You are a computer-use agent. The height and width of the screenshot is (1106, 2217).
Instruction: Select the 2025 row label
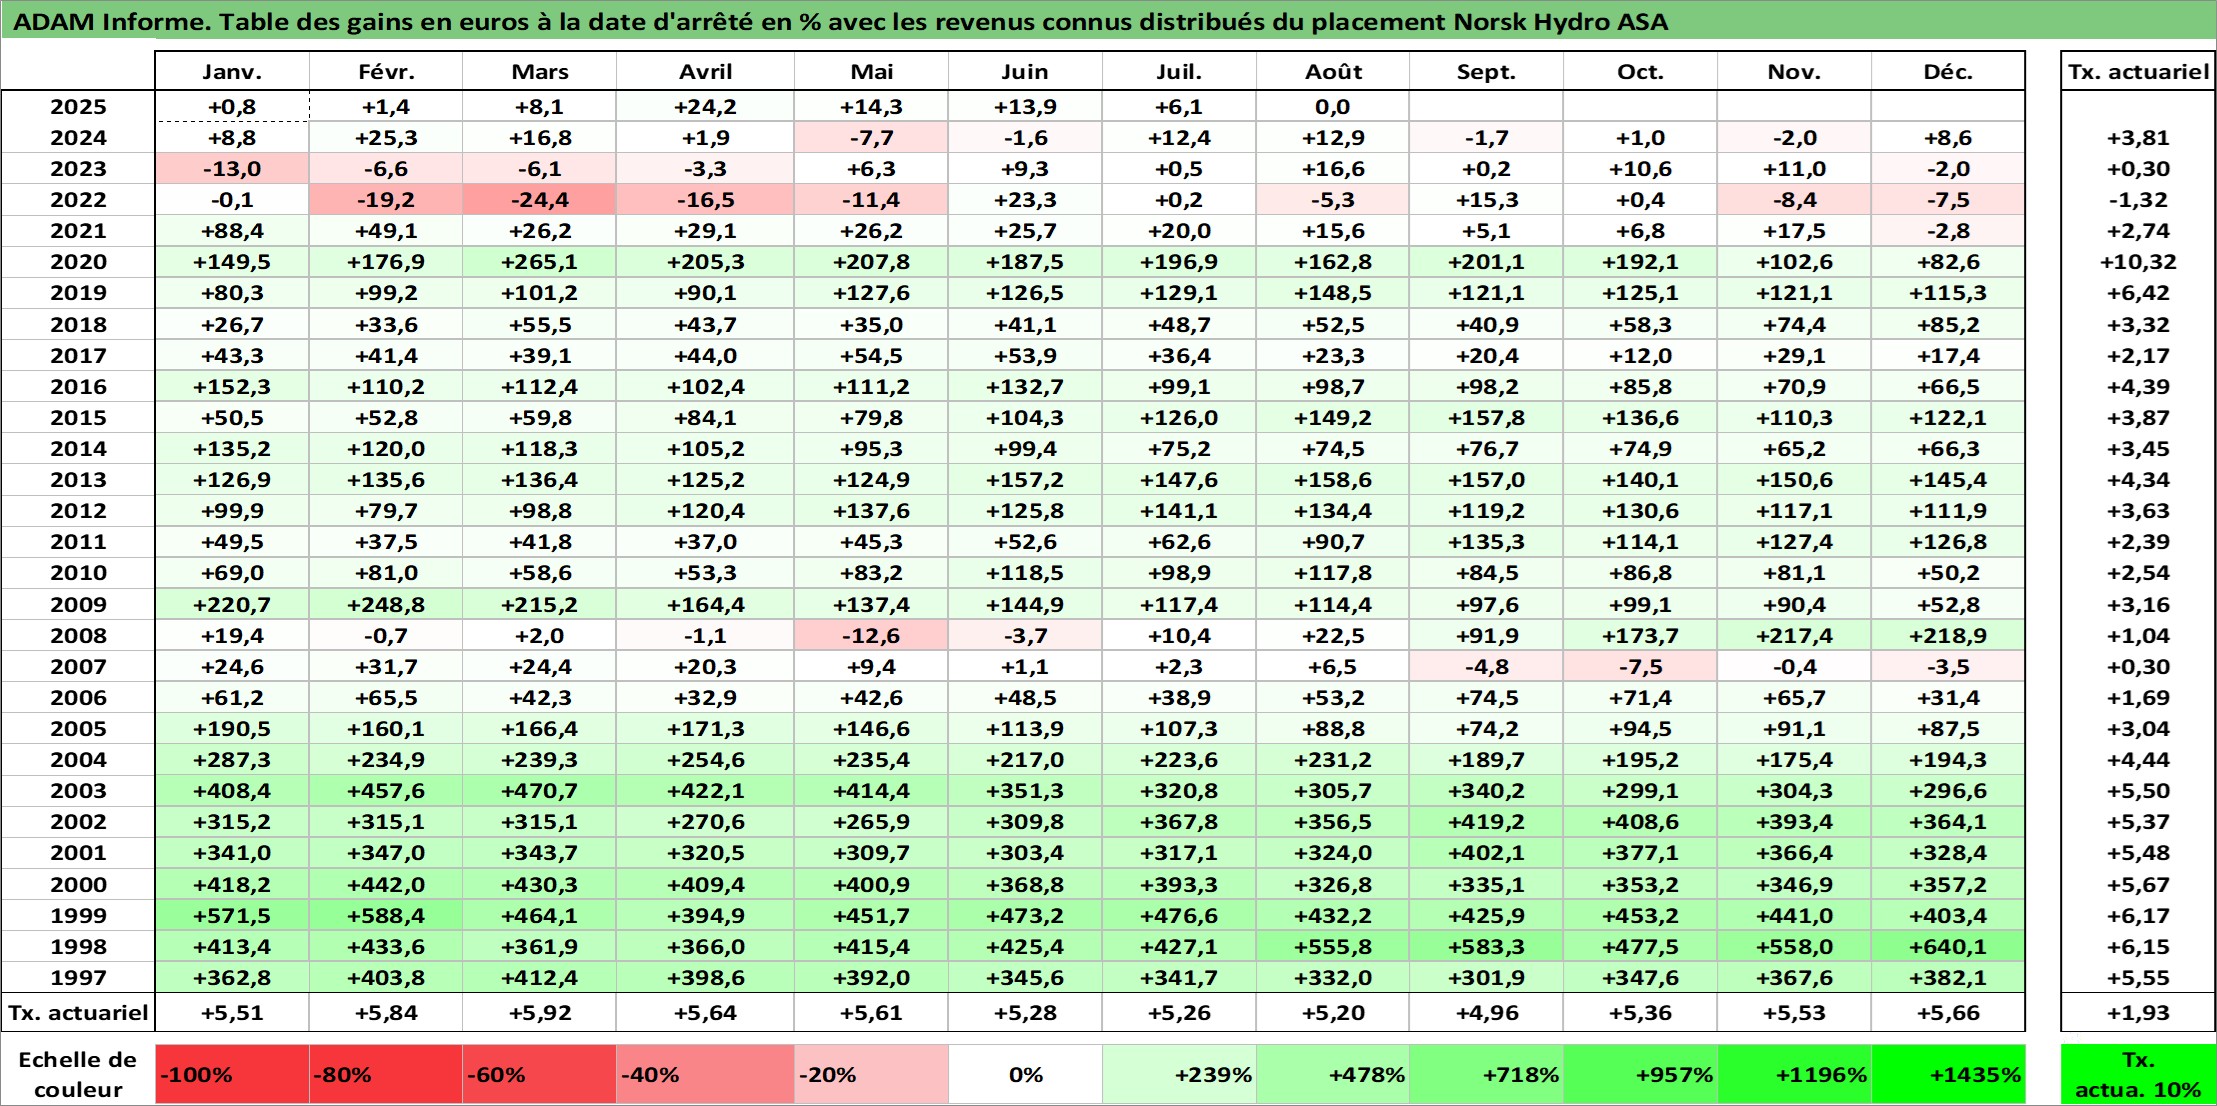pyautogui.click(x=78, y=107)
